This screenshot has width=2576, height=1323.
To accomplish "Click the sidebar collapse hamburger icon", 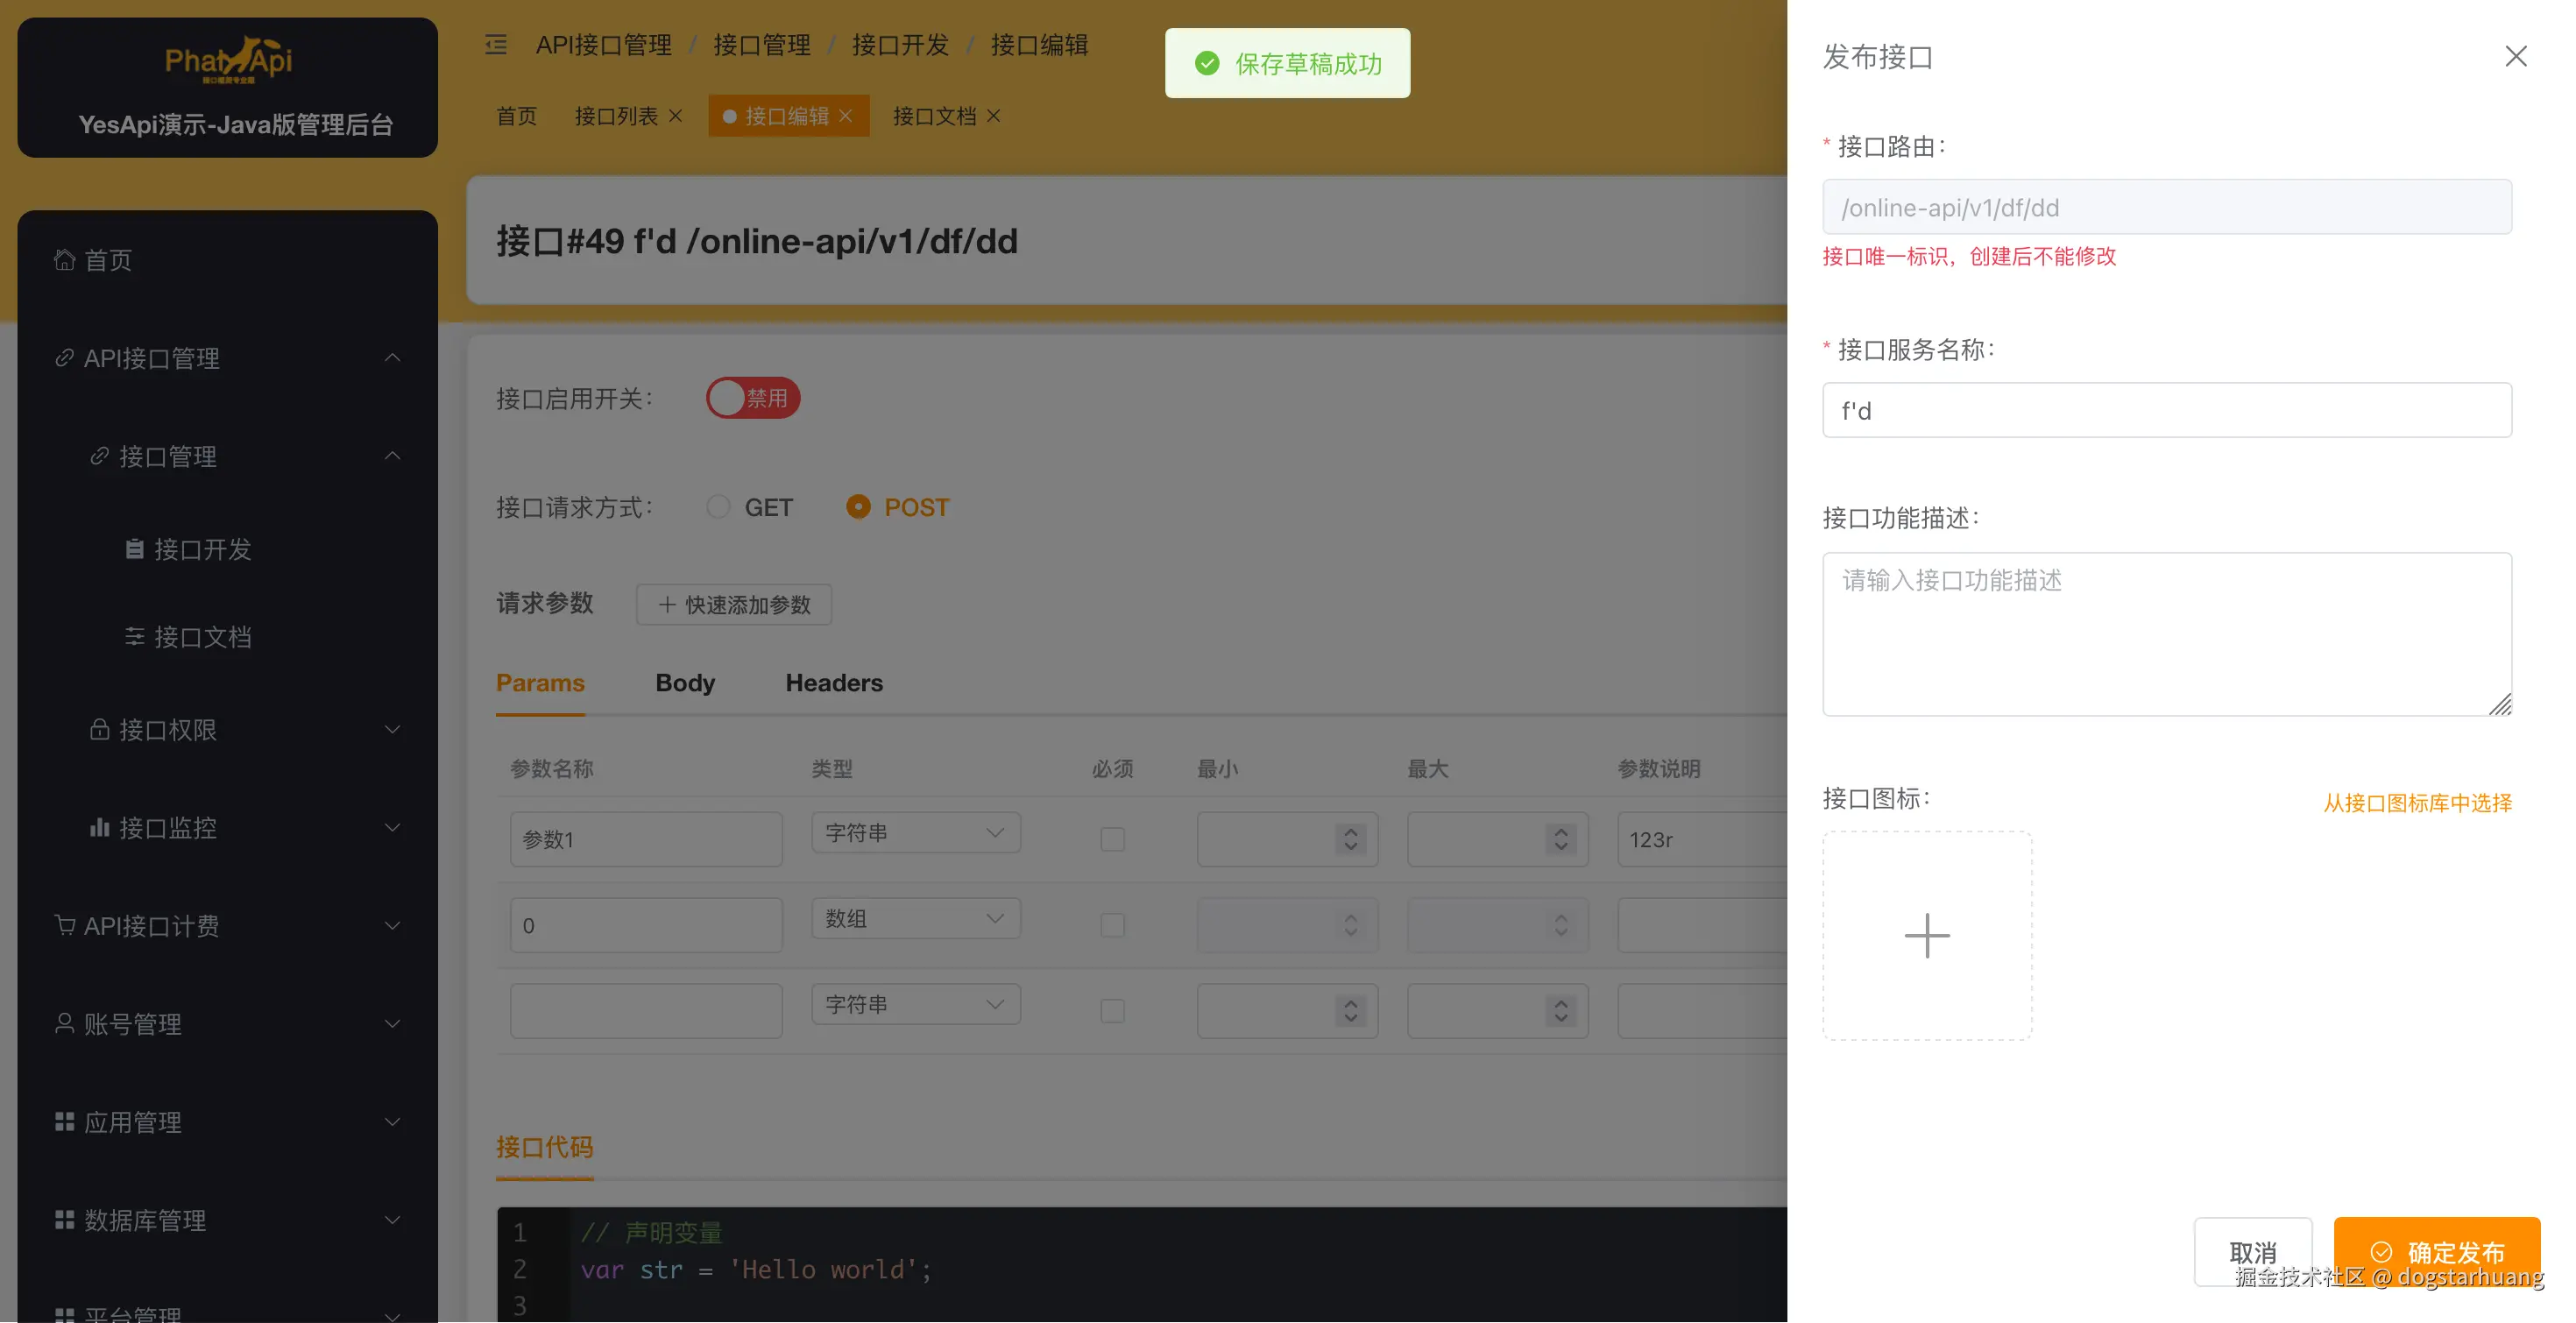I will click(x=496, y=45).
